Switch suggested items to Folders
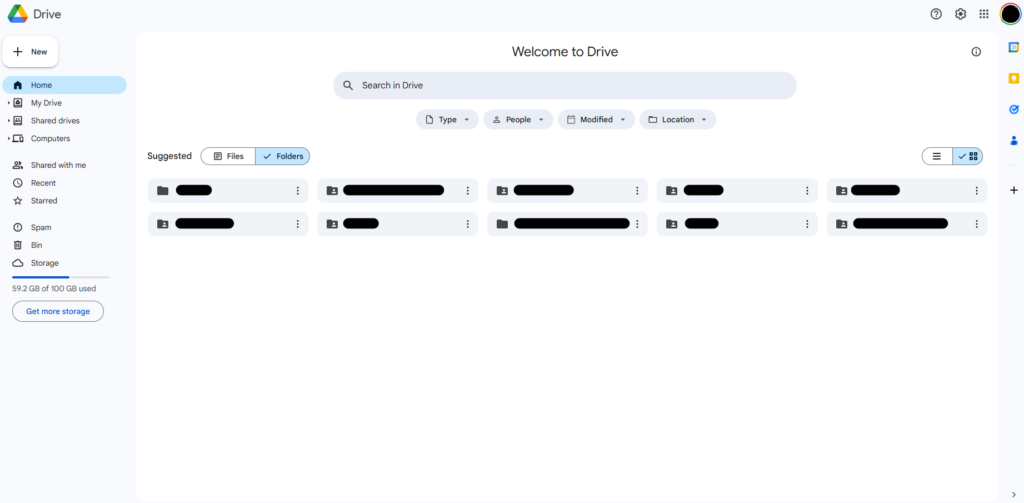The width and height of the screenshot is (1024, 503). (x=283, y=156)
